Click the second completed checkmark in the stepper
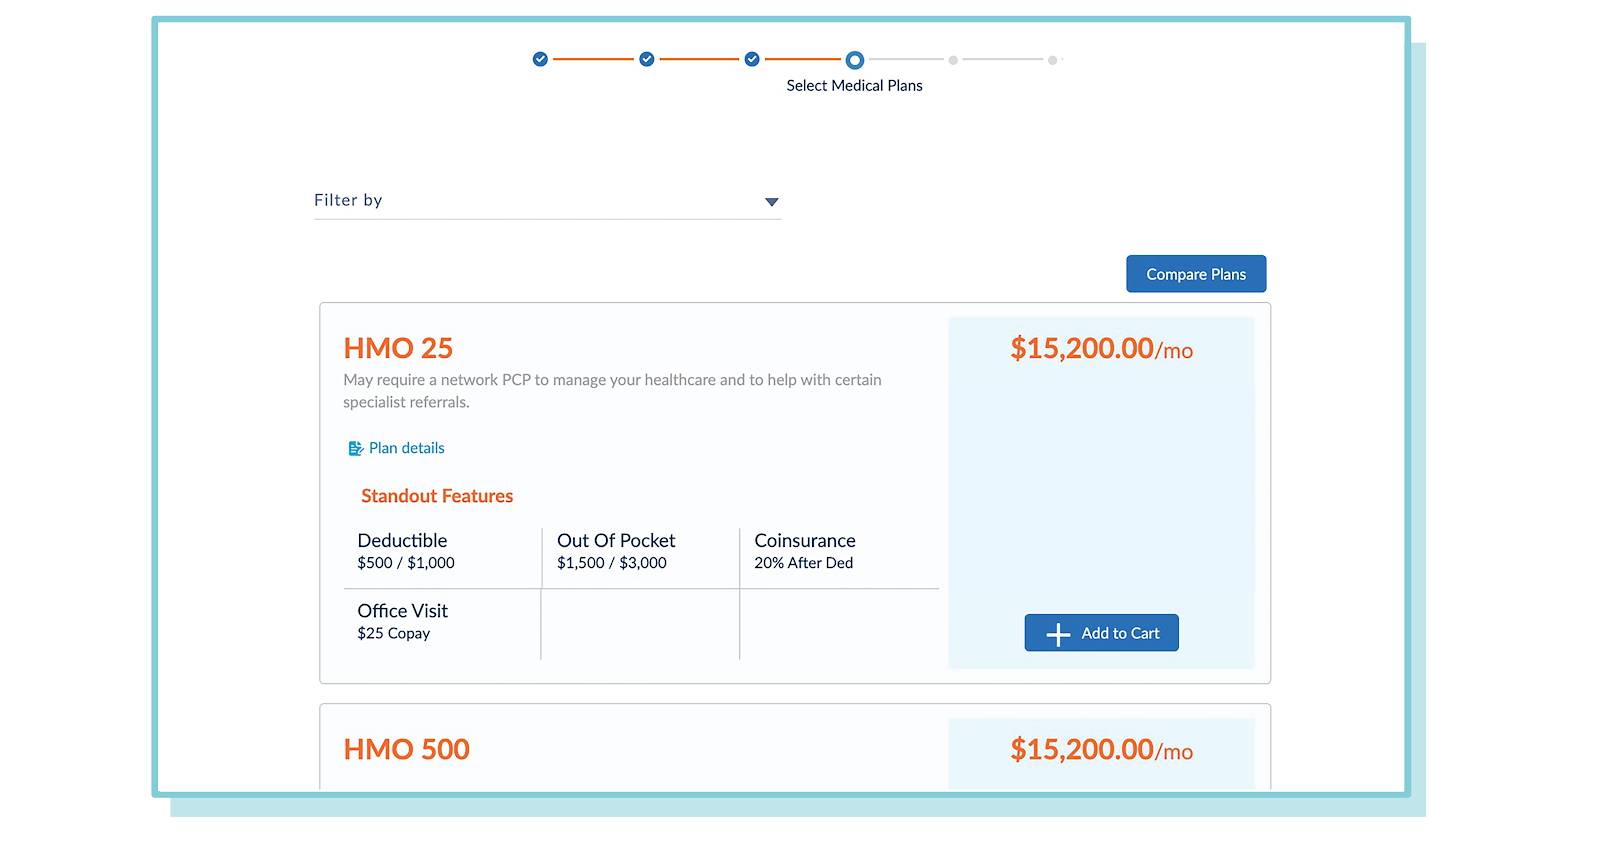Viewport: 1600px width, 845px height. point(646,59)
